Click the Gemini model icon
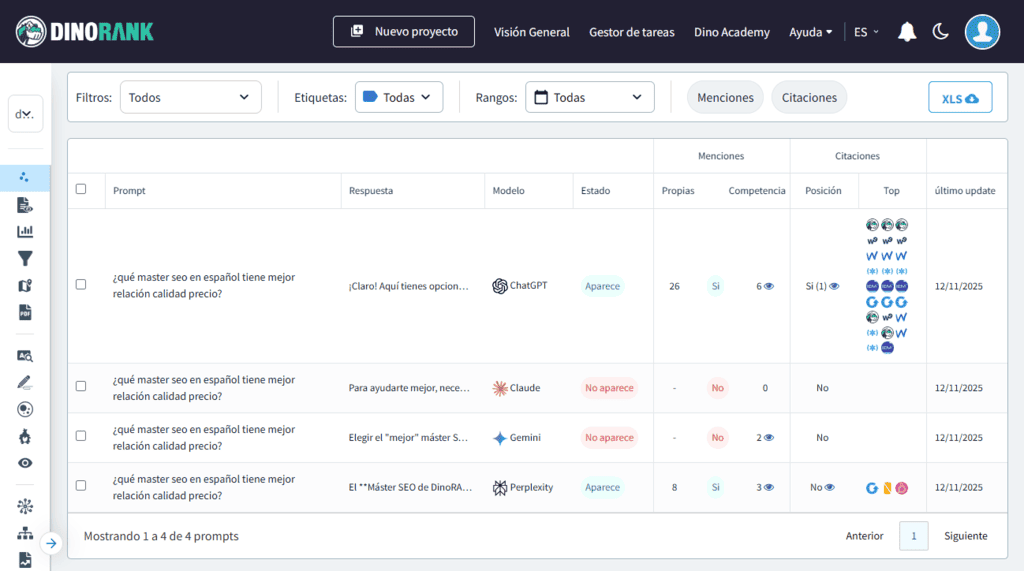Viewport: 1024px width, 571px height. click(x=500, y=438)
